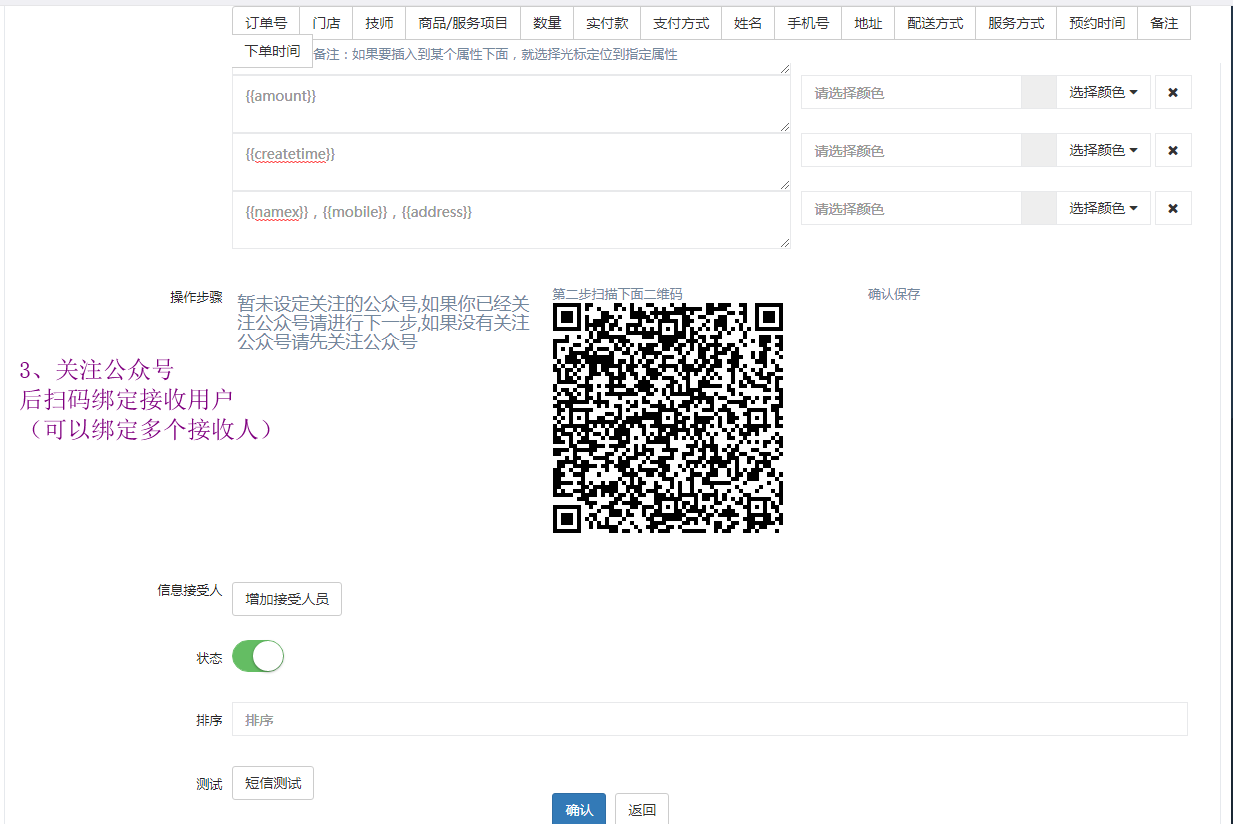The image size is (1233, 824).
Task: Delete the {{createtime}} row using its × icon
Action: [1173, 150]
